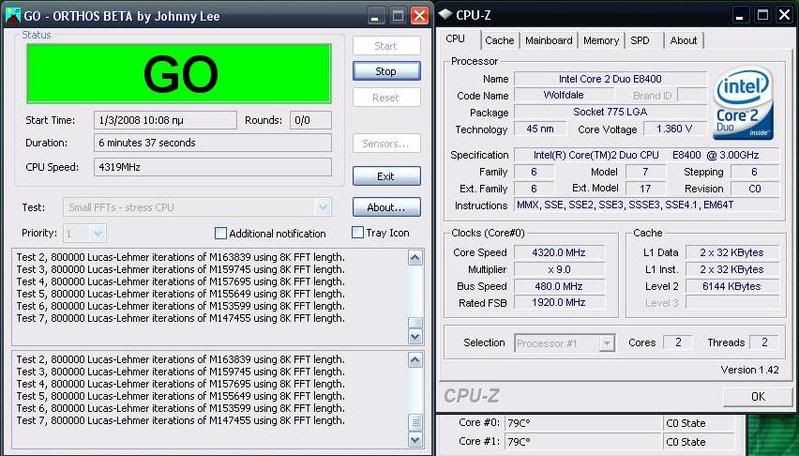Viewport: 799px width, 456px height.
Task: Click the Intel Core 2 Duo logo
Action: coord(743,103)
